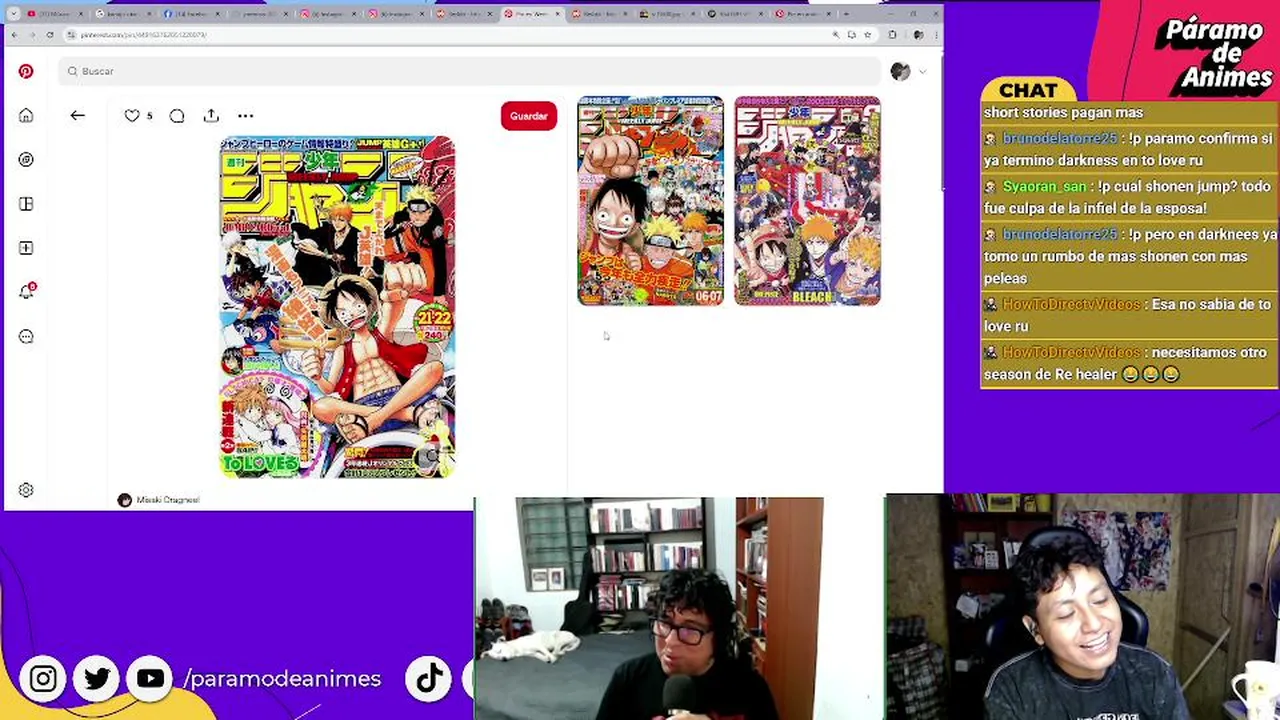Open the Chrome three-dot menu
The height and width of the screenshot is (720, 1280).
click(x=934, y=35)
